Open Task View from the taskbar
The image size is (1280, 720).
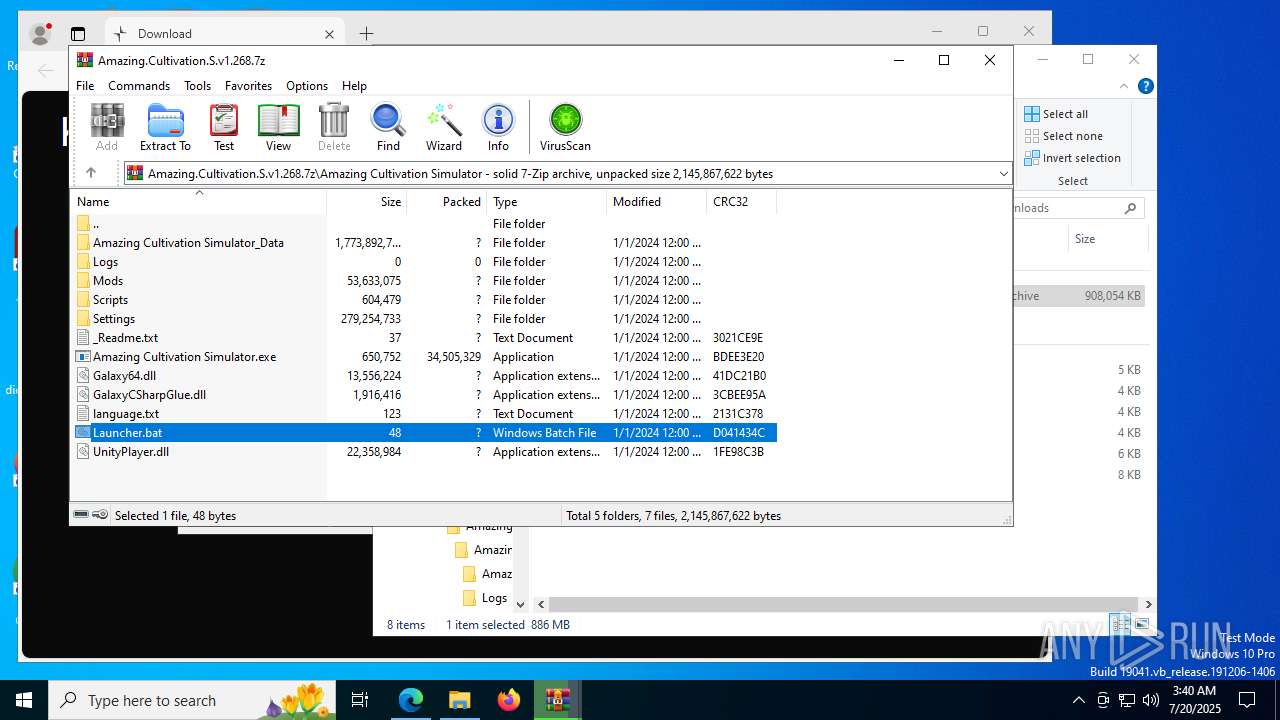click(360, 700)
